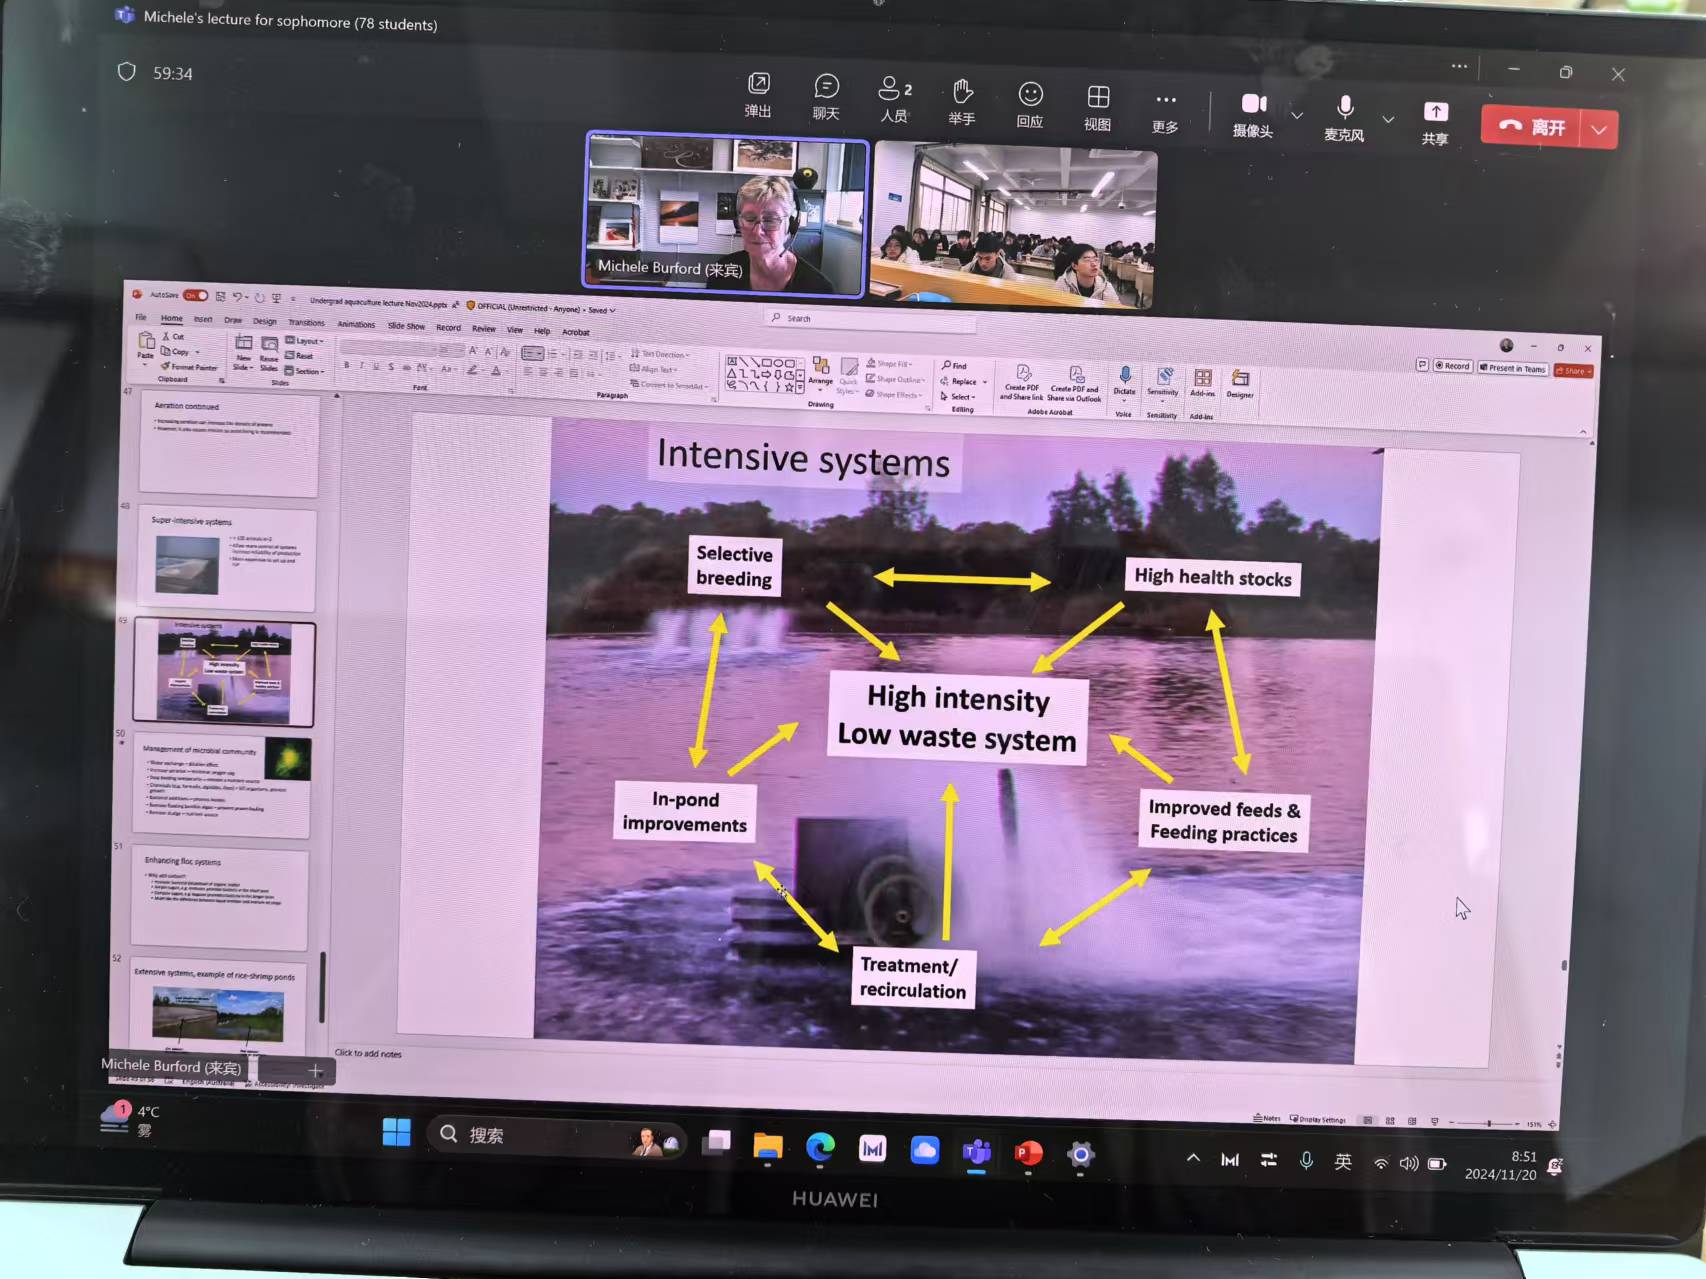Expand the camera options dropdown arrow
Viewport: 1706px width, 1279px height.
(x=1297, y=116)
